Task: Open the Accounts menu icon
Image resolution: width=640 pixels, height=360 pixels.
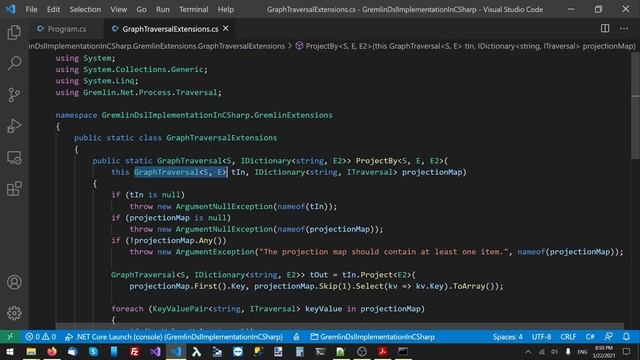Action: [x=14, y=282]
